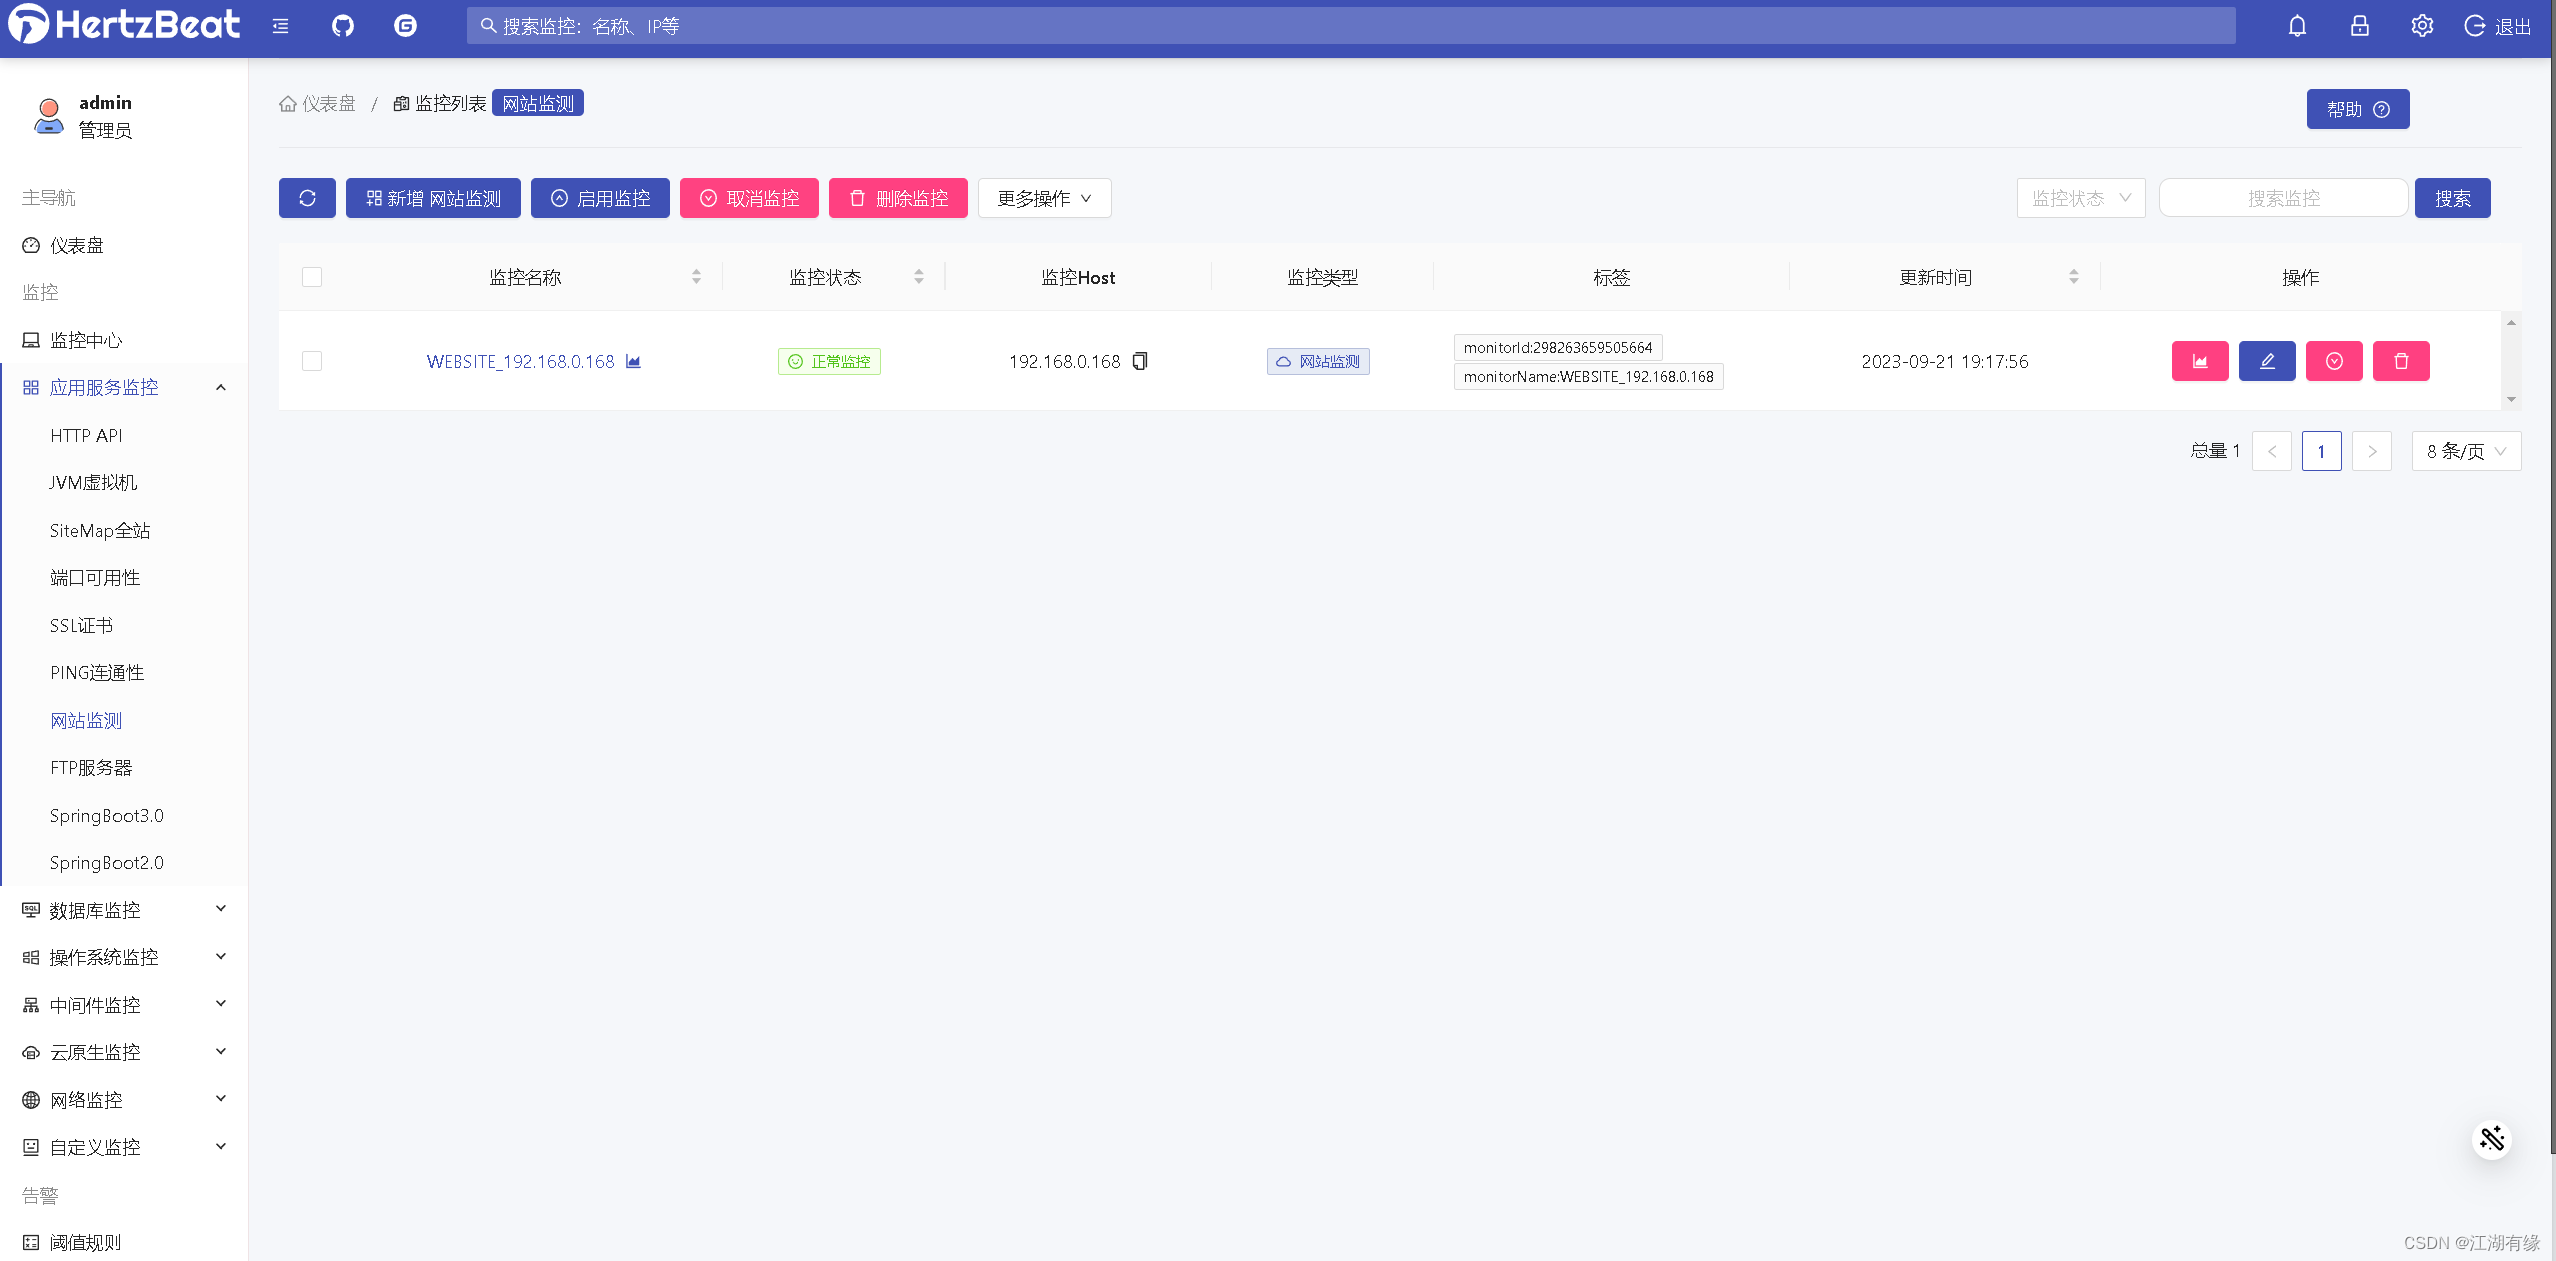The image size is (2556, 1261).
Task: Expand 云原生监控 menu group
Action: coord(124,1052)
